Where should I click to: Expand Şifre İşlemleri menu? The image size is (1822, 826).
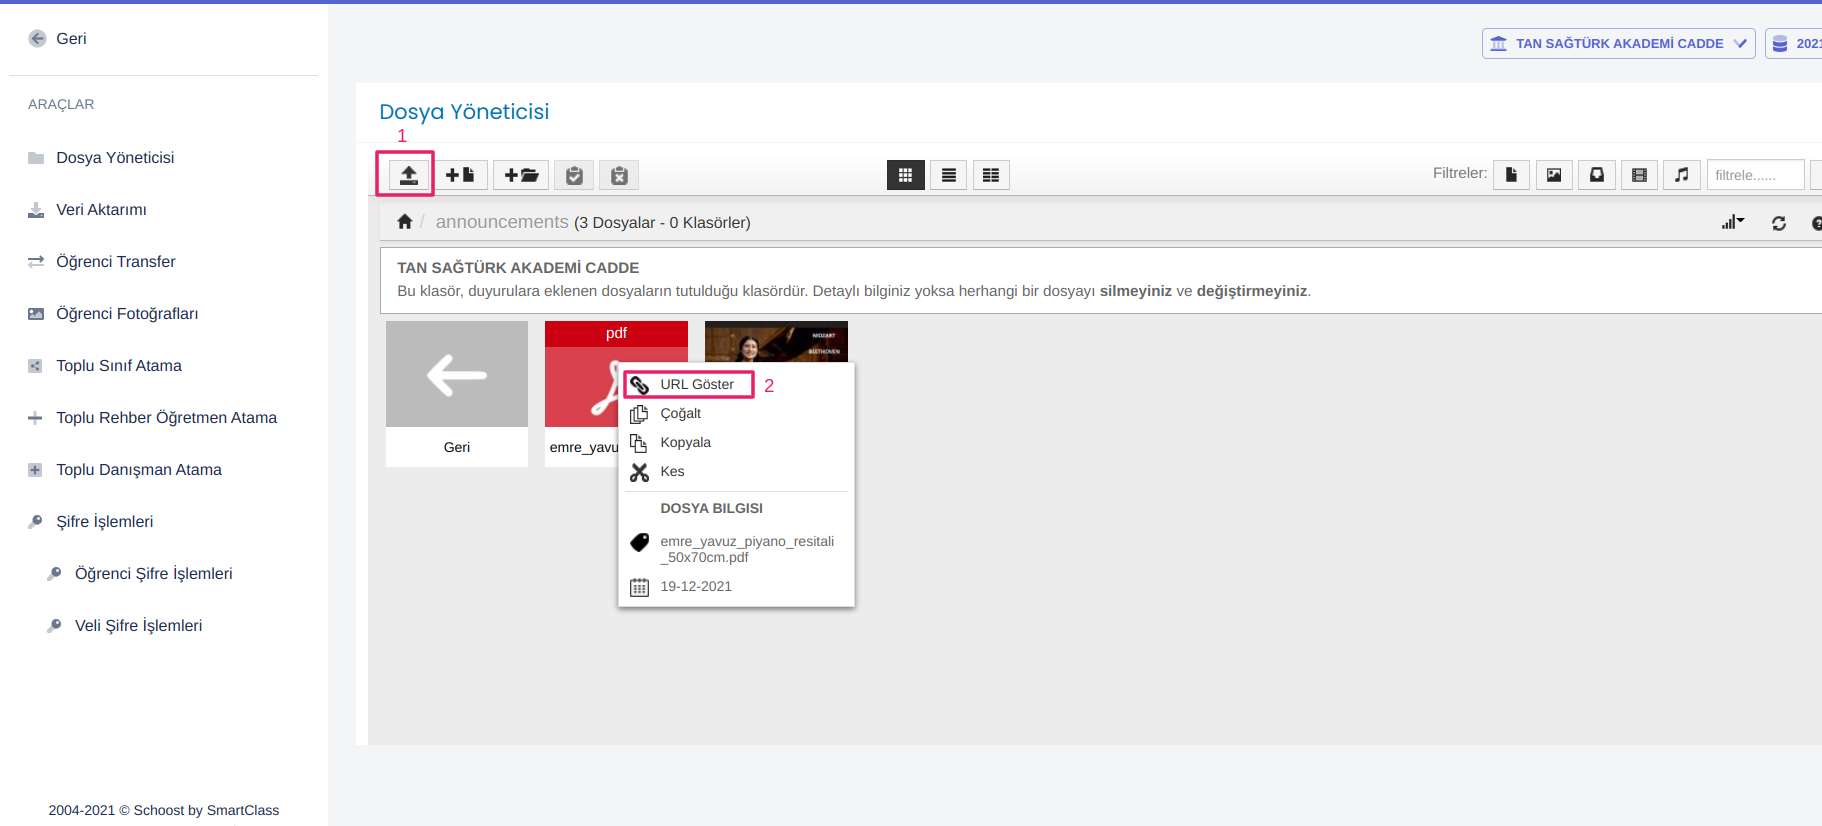pos(104,522)
